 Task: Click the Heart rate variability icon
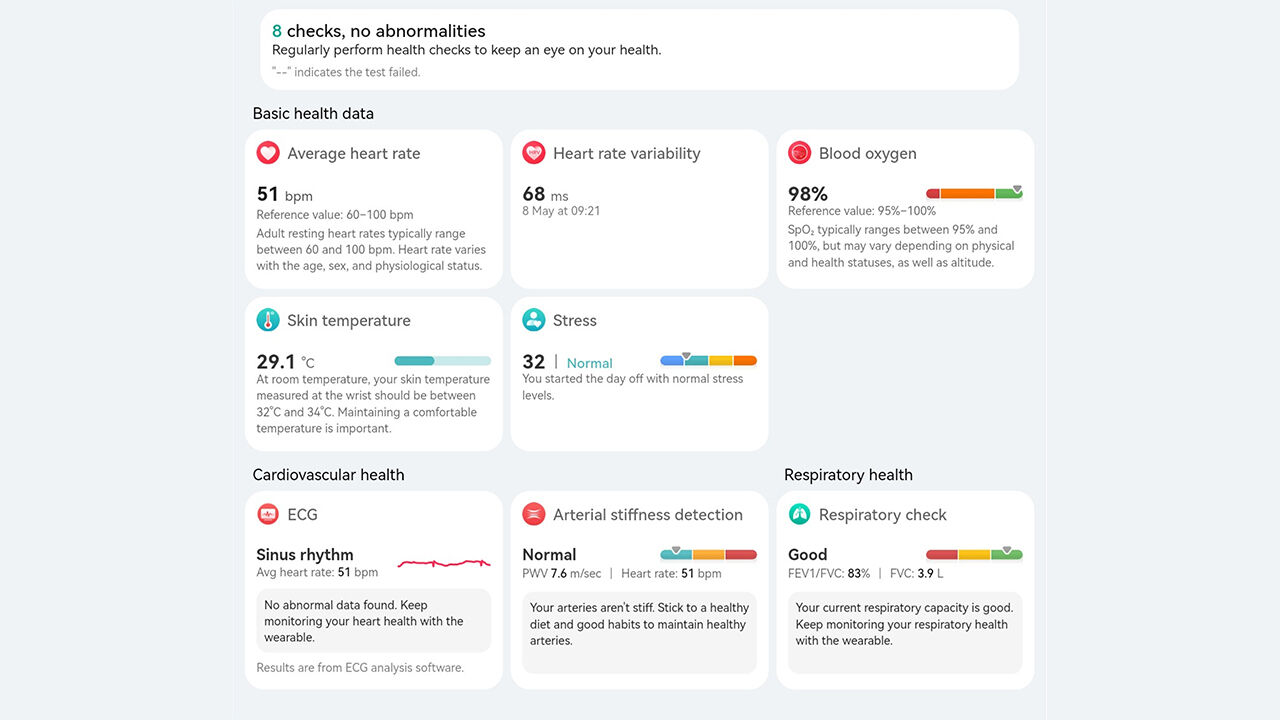(534, 153)
